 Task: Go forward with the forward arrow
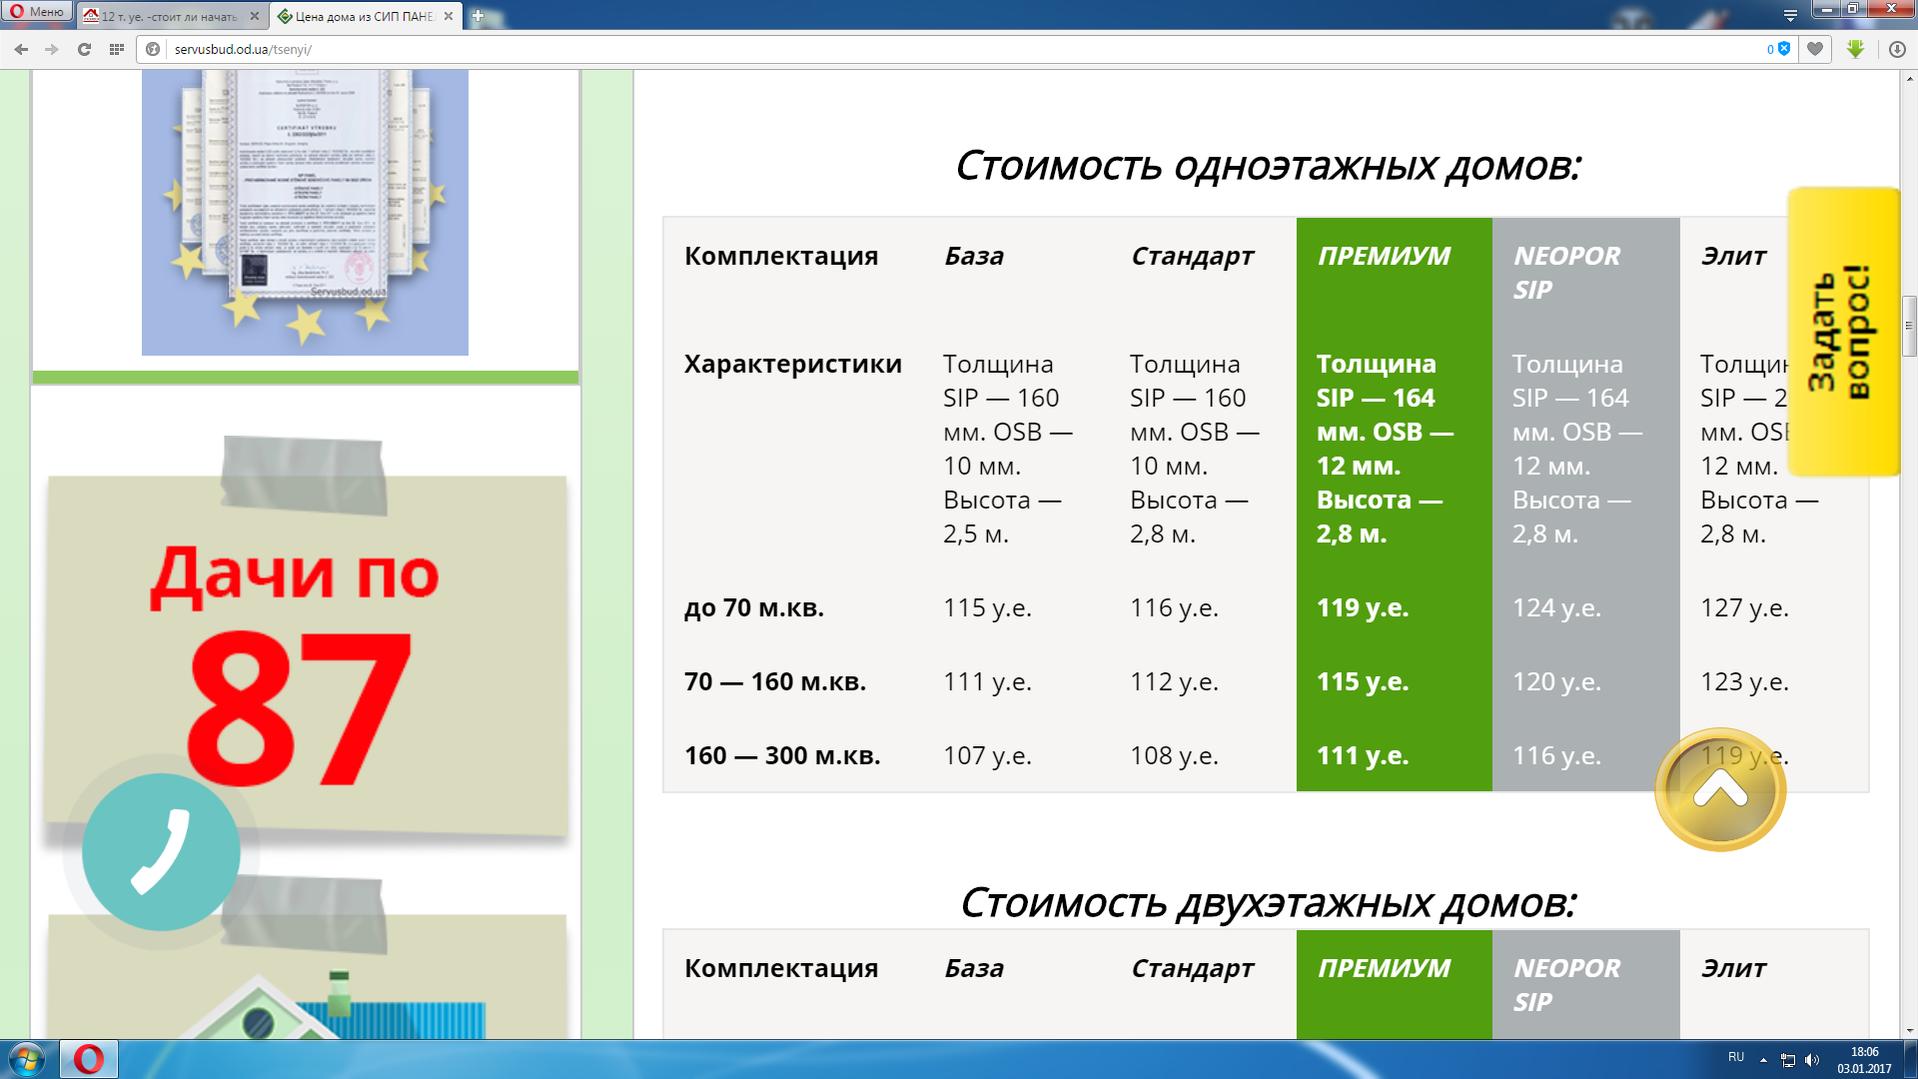[x=52, y=49]
